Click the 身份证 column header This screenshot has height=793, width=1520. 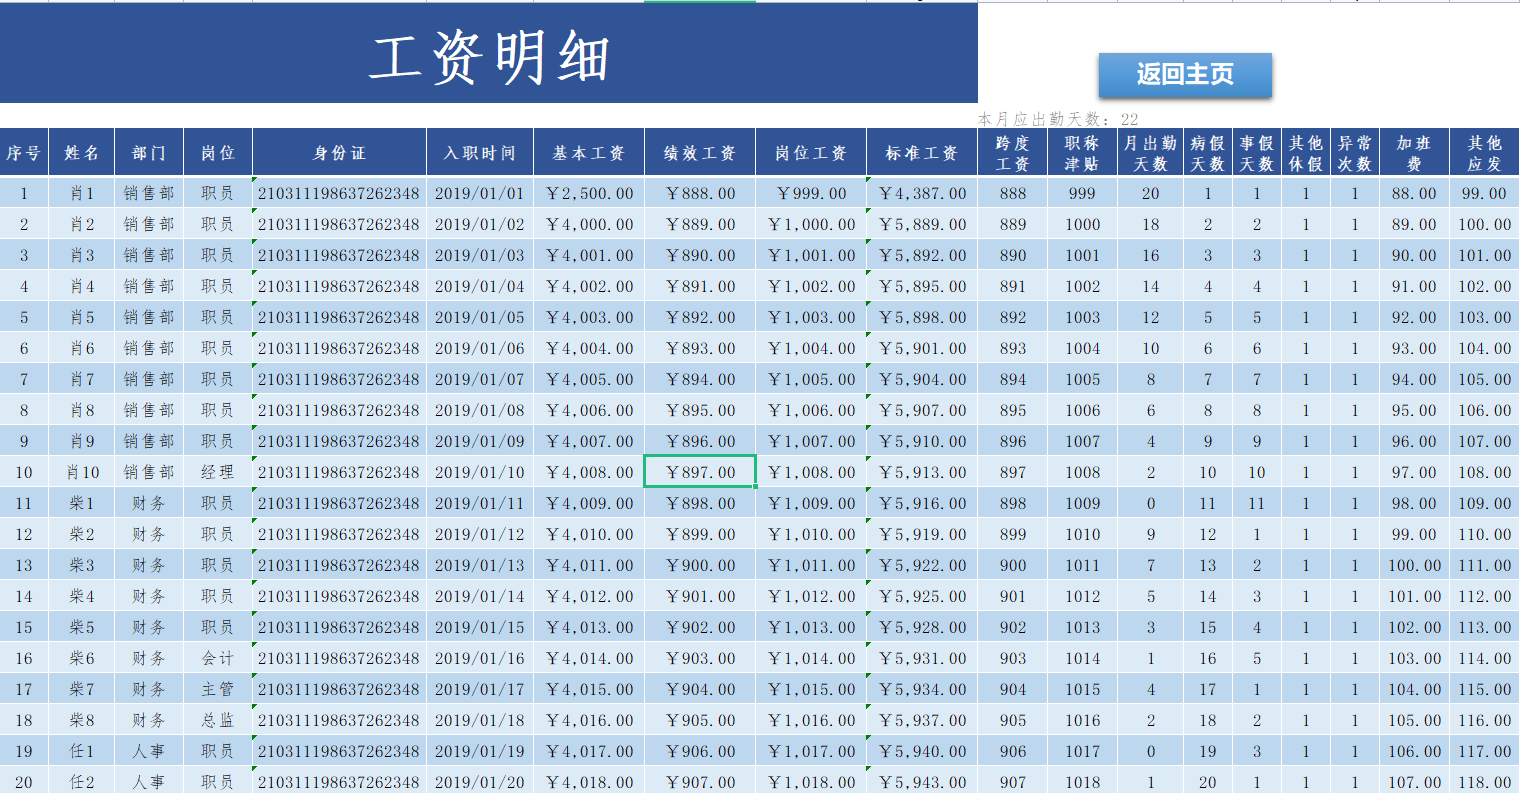point(339,150)
